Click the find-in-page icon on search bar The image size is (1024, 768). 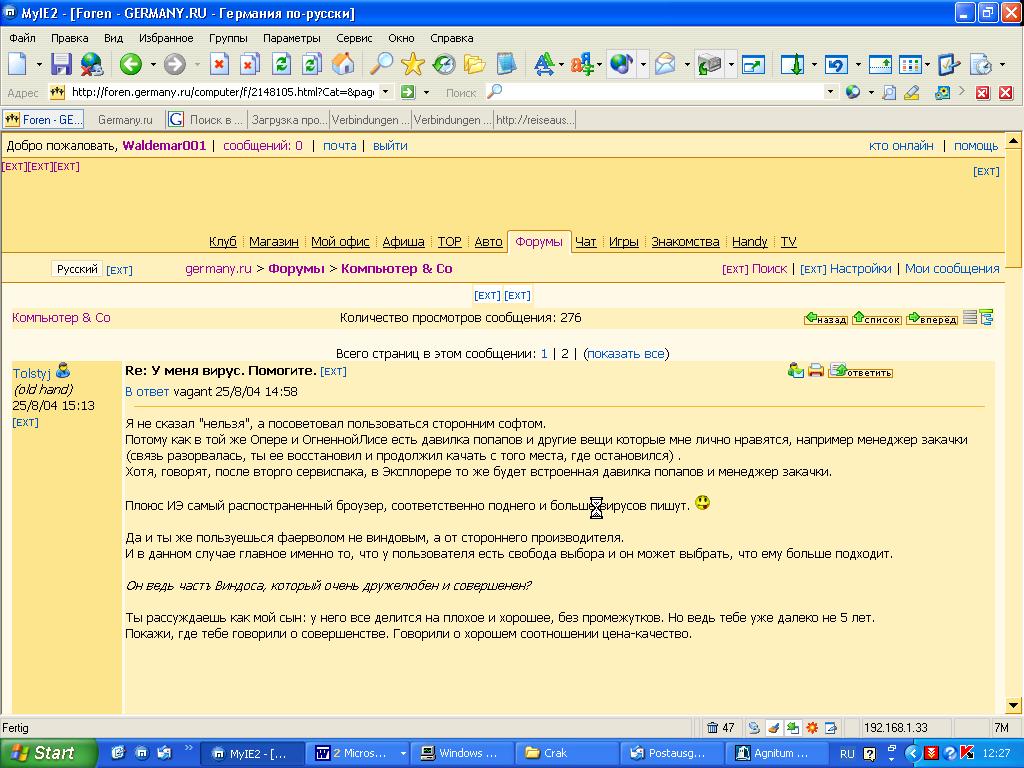pos(889,93)
